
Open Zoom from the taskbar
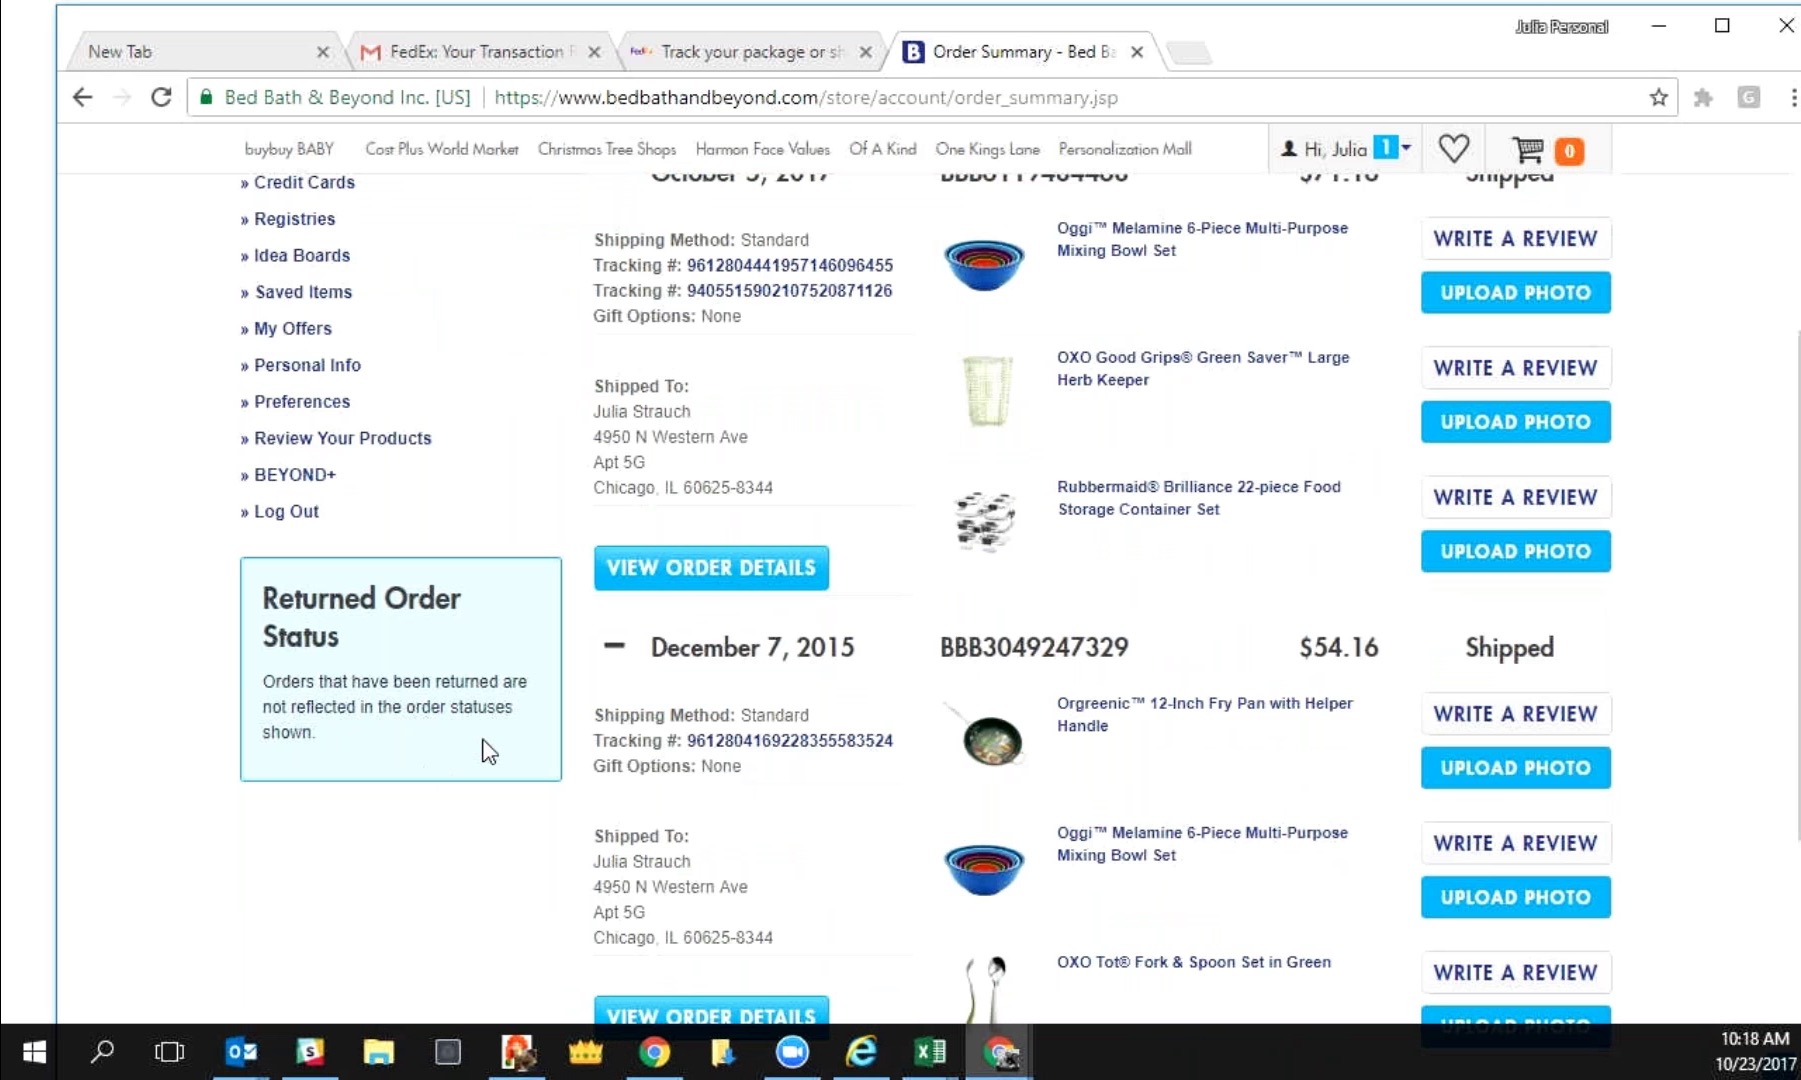point(793,1052)
